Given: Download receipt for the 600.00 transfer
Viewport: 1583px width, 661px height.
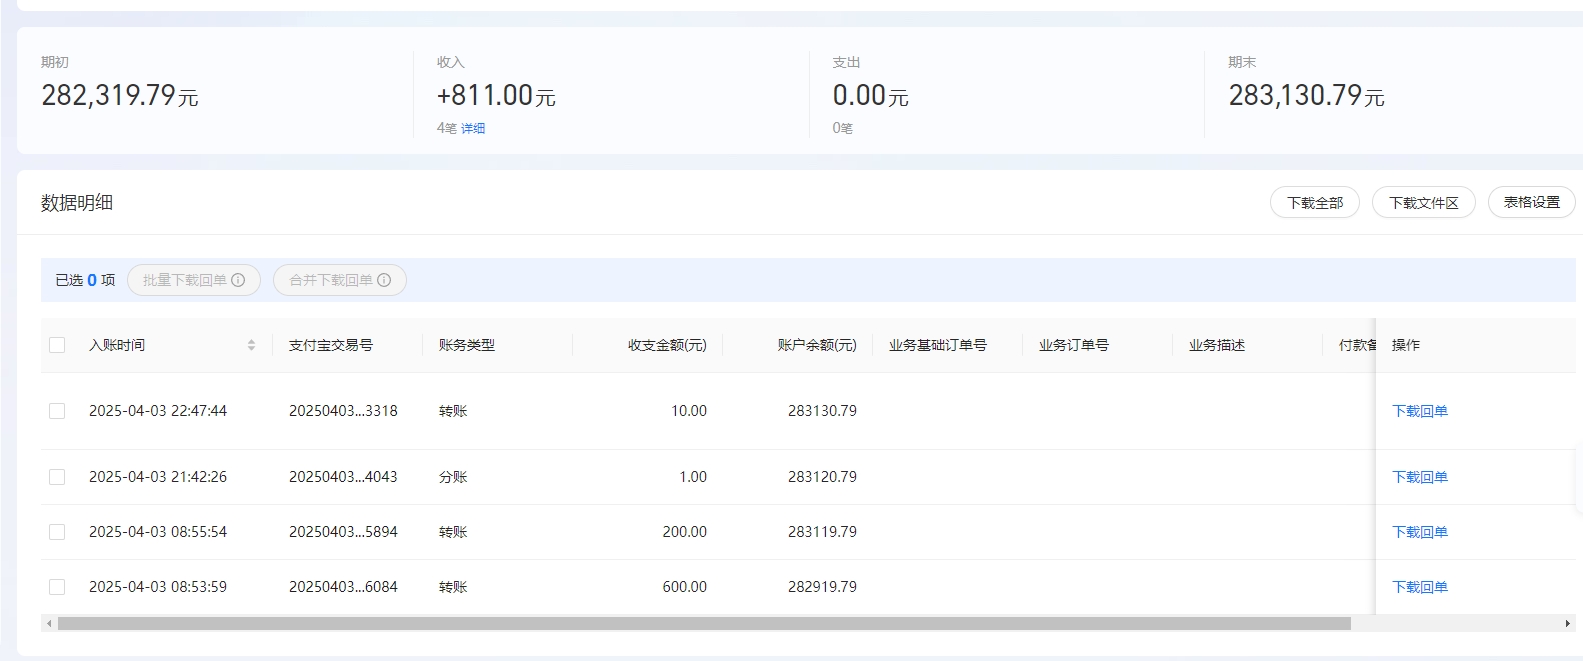Looking at the screenshot, I should [1419, 587].
